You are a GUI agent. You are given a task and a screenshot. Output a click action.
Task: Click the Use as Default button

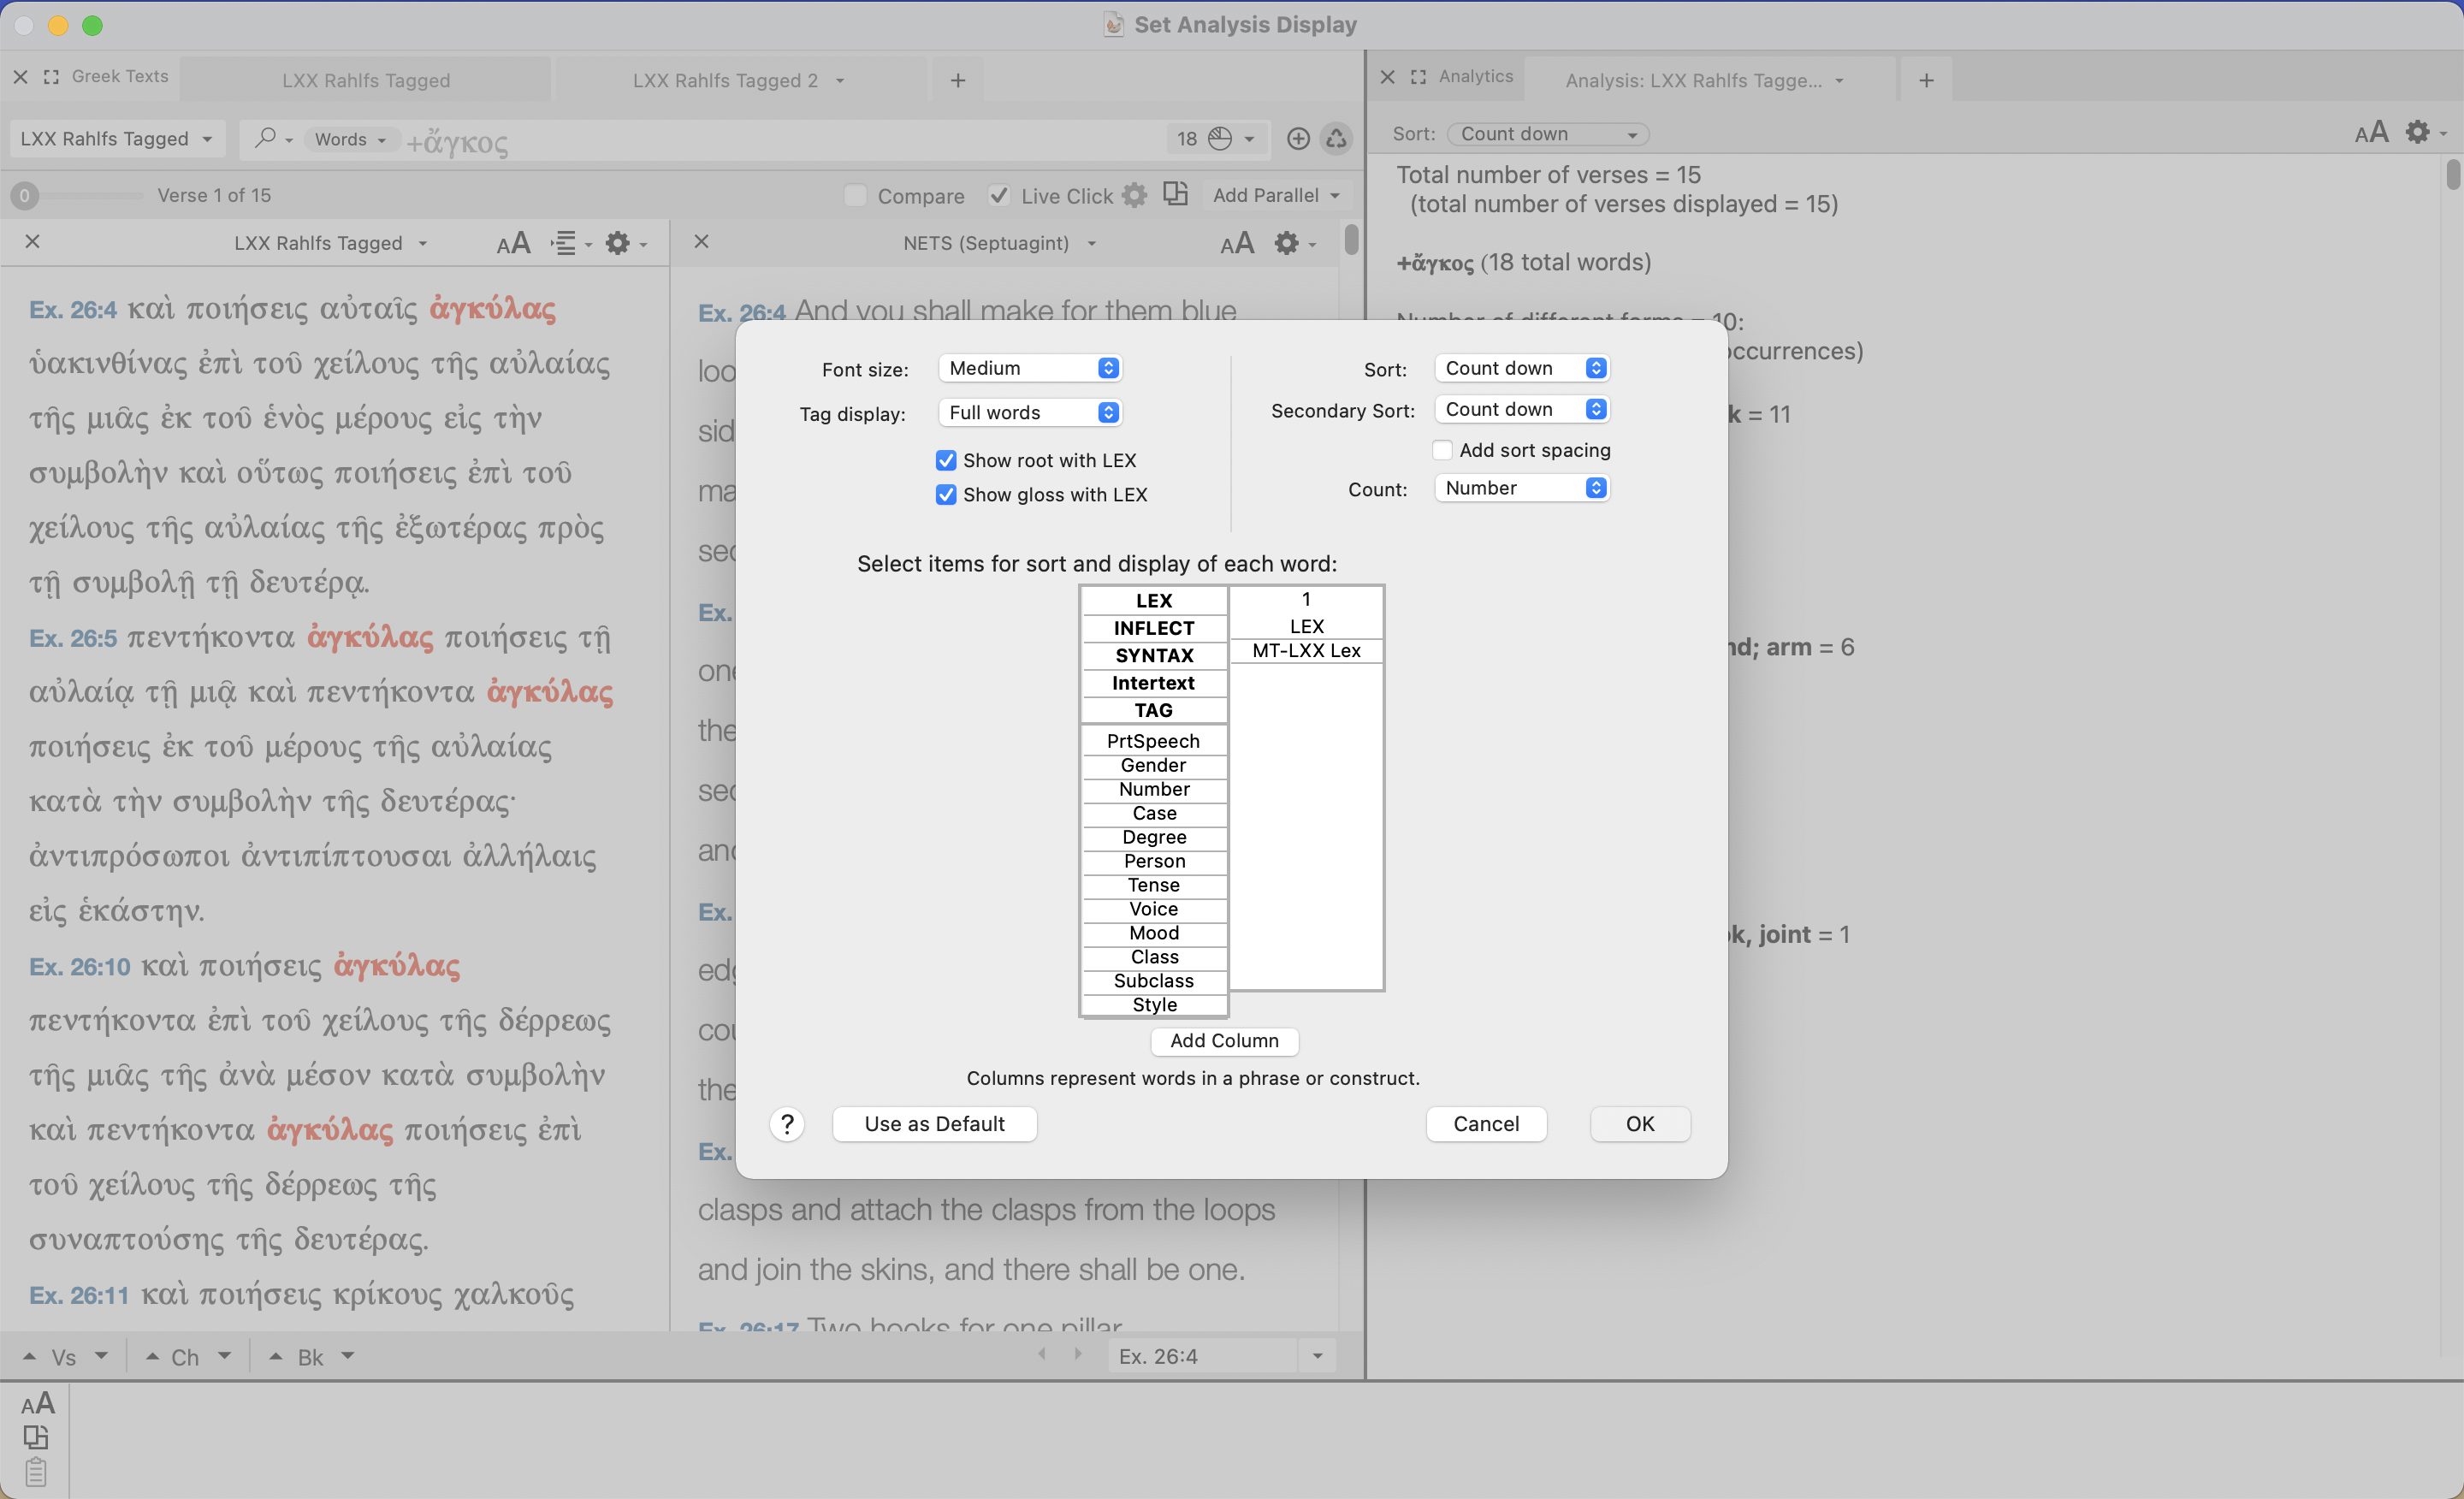coord(934,1124)
